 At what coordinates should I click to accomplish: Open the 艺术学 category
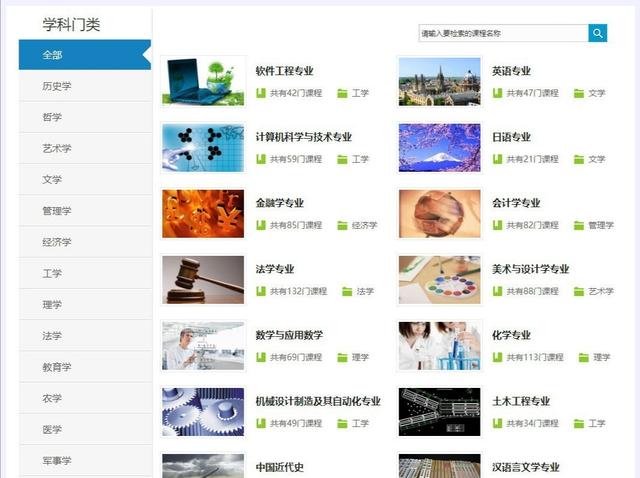pos(85,149)
